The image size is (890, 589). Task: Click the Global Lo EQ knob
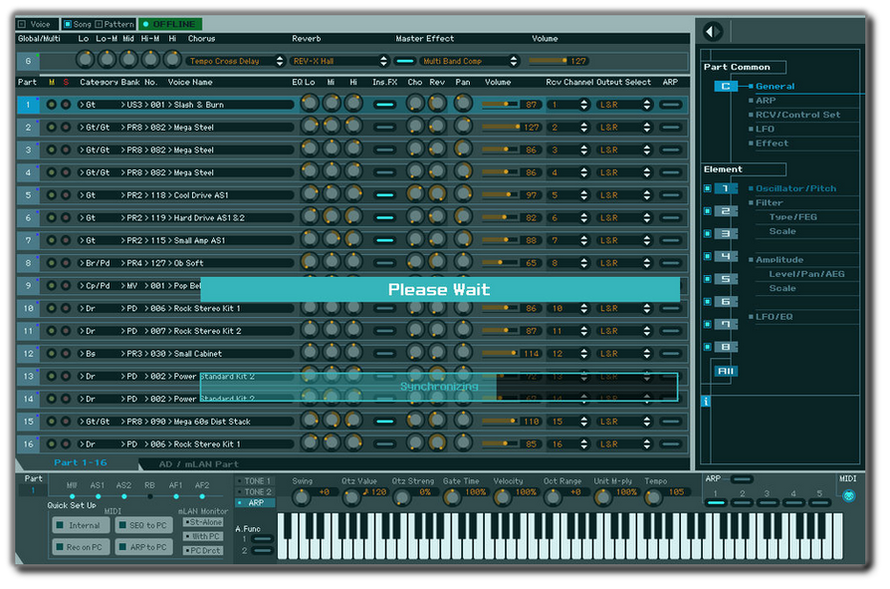(x=85, y=60)
